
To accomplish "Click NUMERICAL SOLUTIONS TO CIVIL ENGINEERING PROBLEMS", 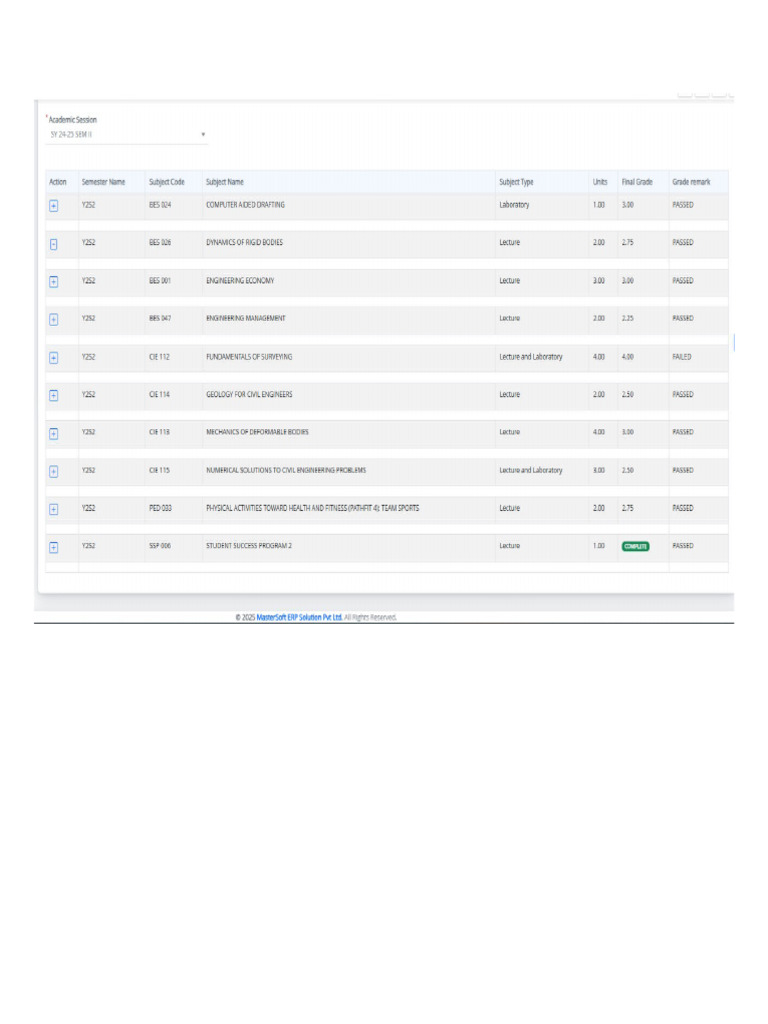I will coord(286,470).
